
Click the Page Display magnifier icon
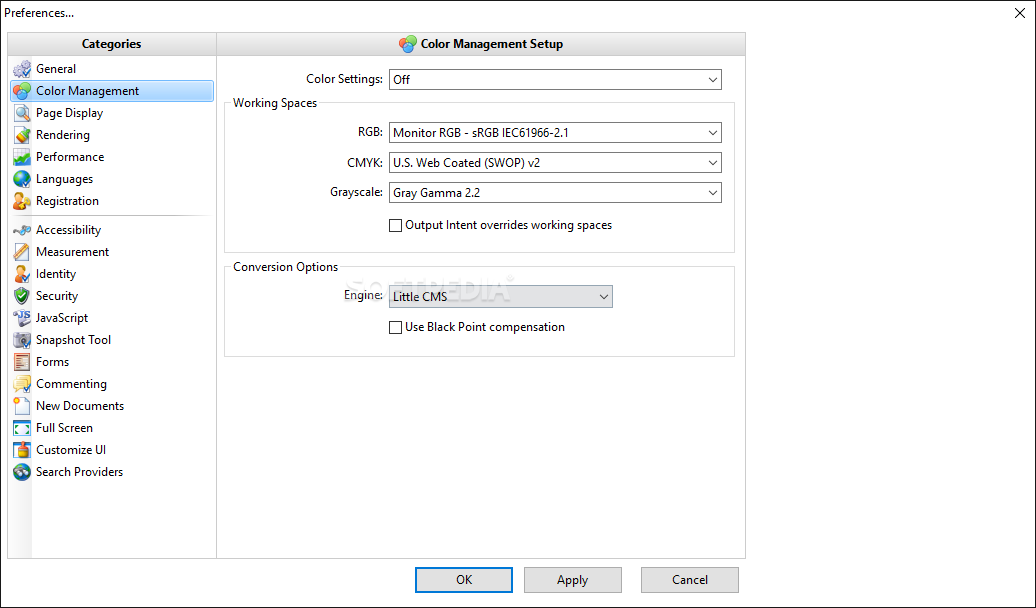pyautogui.click(x=22, y=113)
